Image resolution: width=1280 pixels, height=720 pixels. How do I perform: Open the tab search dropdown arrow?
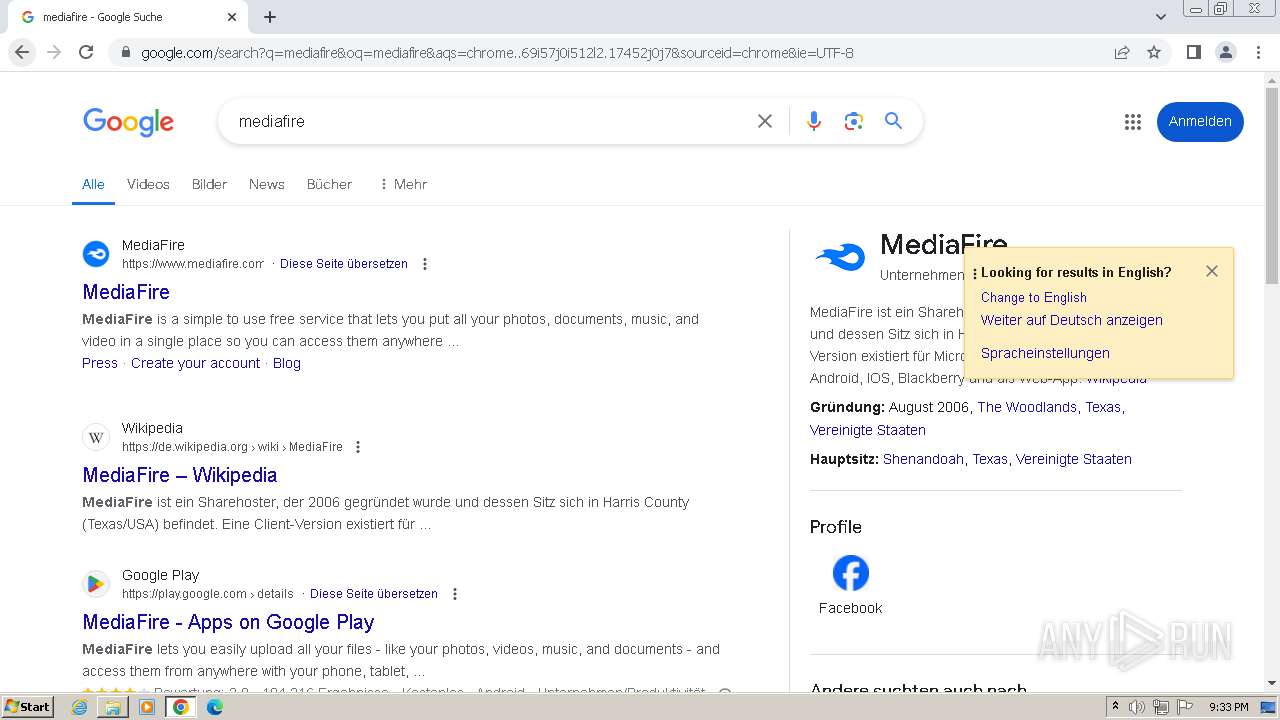(1161, 17)
